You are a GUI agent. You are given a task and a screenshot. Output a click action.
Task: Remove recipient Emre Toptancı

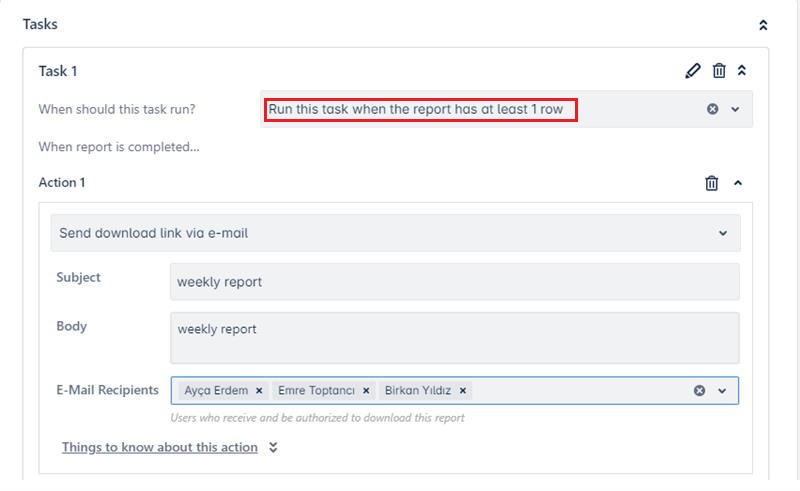pos(366,390)
